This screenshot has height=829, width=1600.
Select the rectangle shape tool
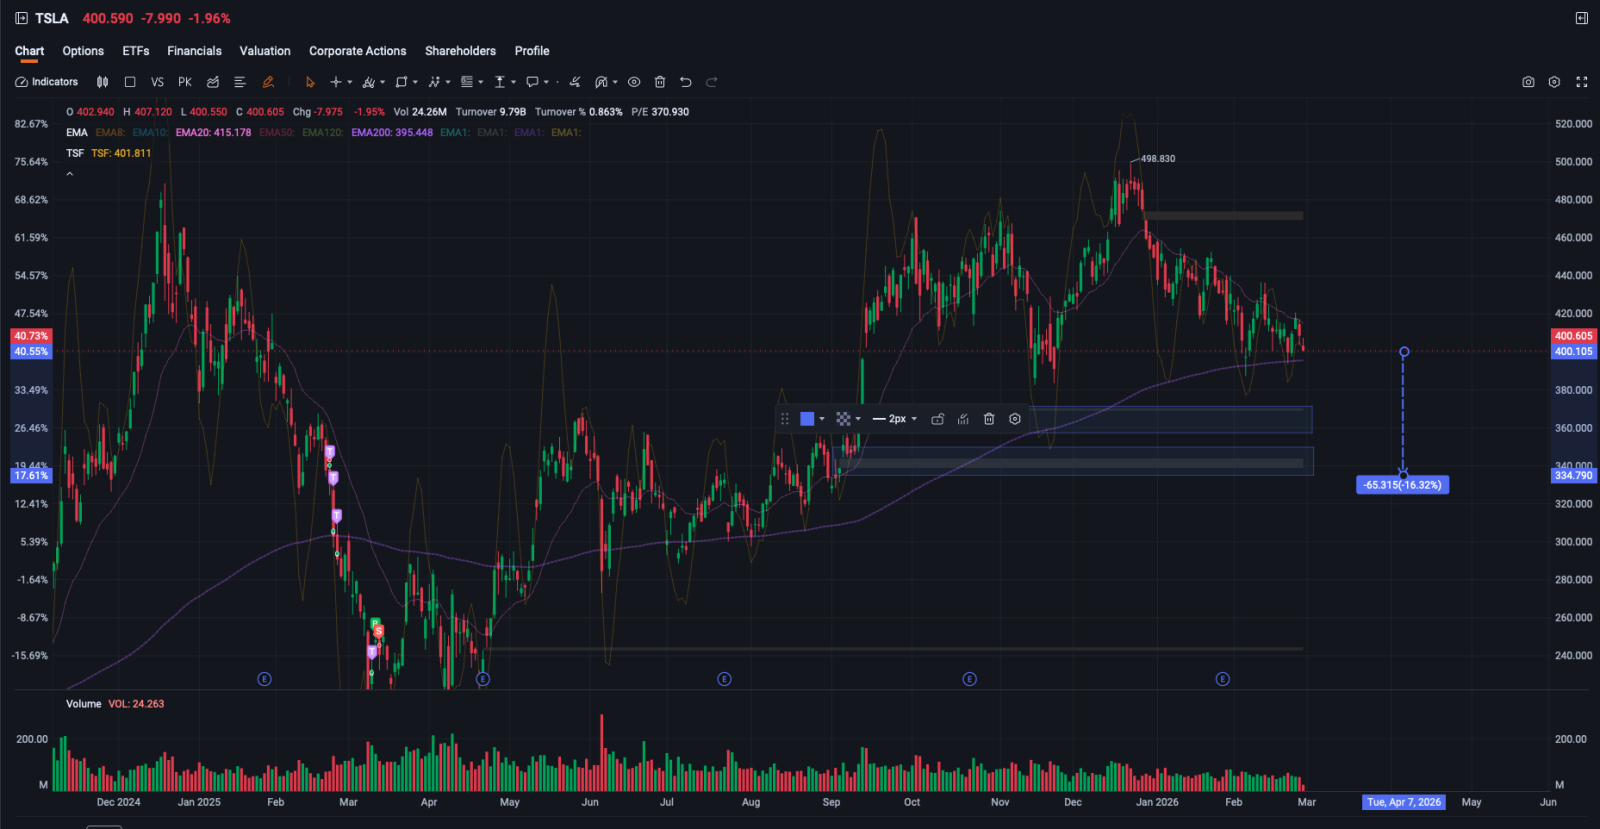tap(401, 82)
